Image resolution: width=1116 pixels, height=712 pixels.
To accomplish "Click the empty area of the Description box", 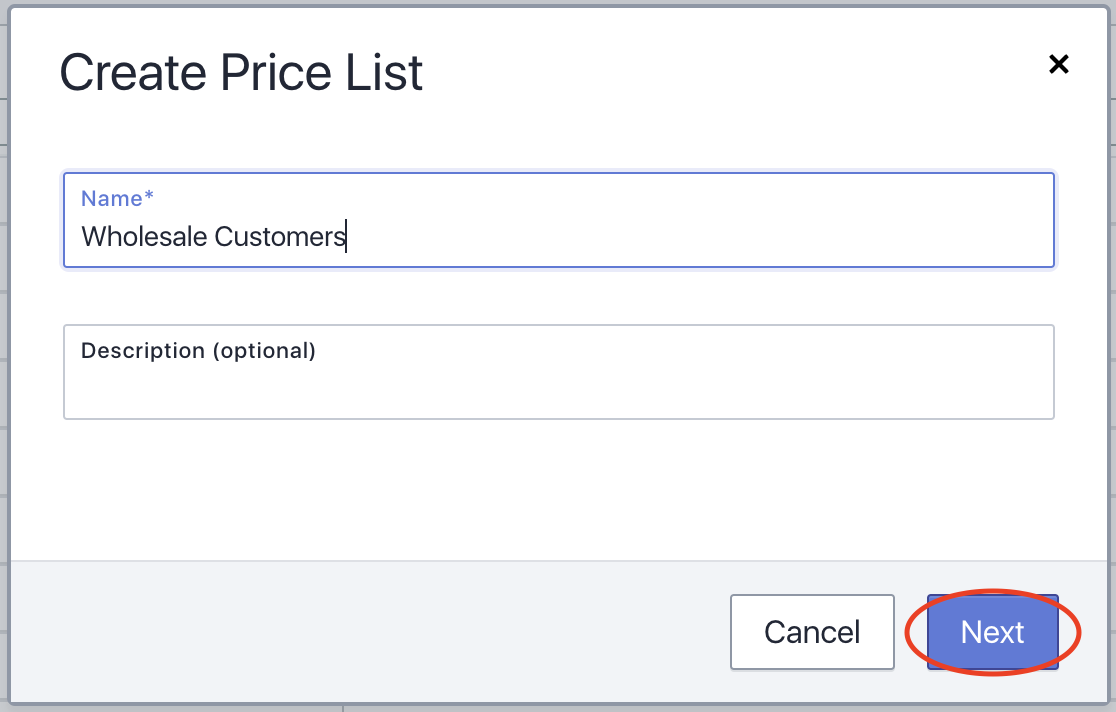I will click(600, 390).
